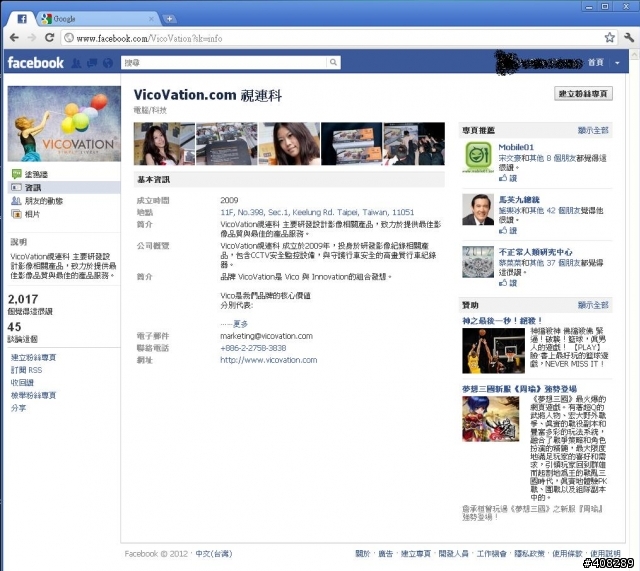Like 不正常人類研究中心 with thumbs-up
Image resolution: width=640 pixels, height=571 pixels.
click(x=508, y=283)
